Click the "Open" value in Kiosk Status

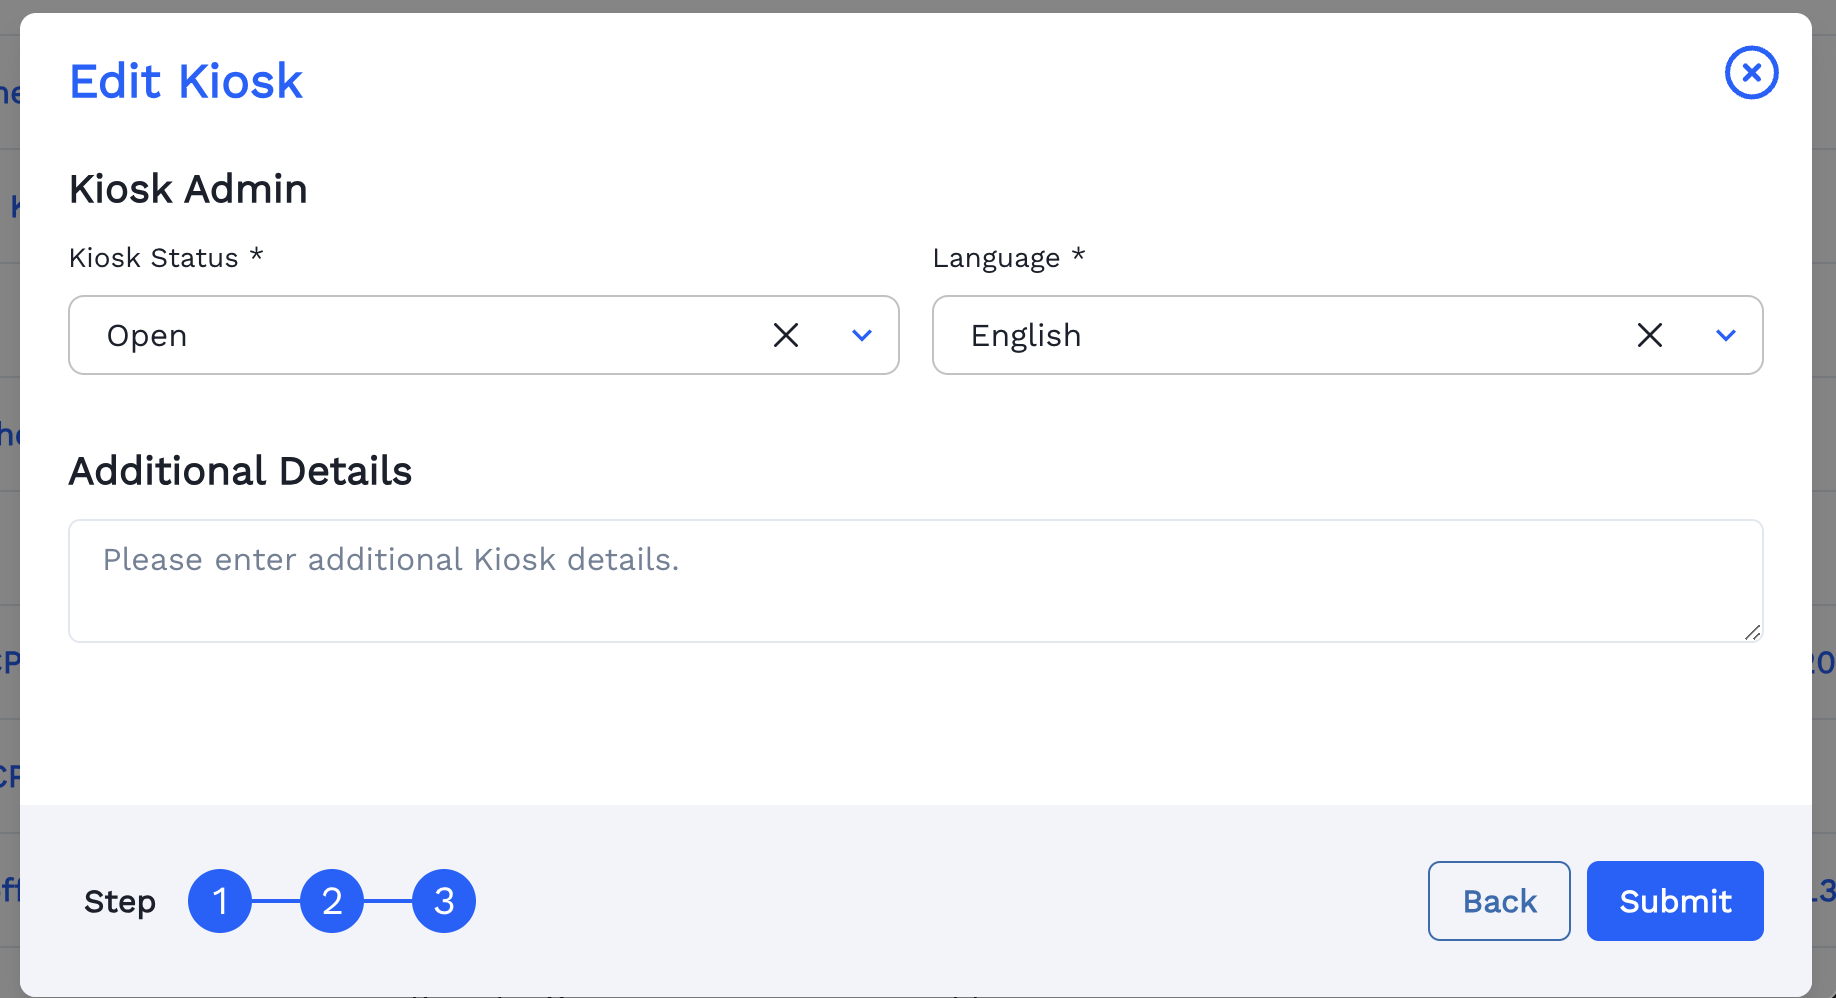tap(147, 336)
